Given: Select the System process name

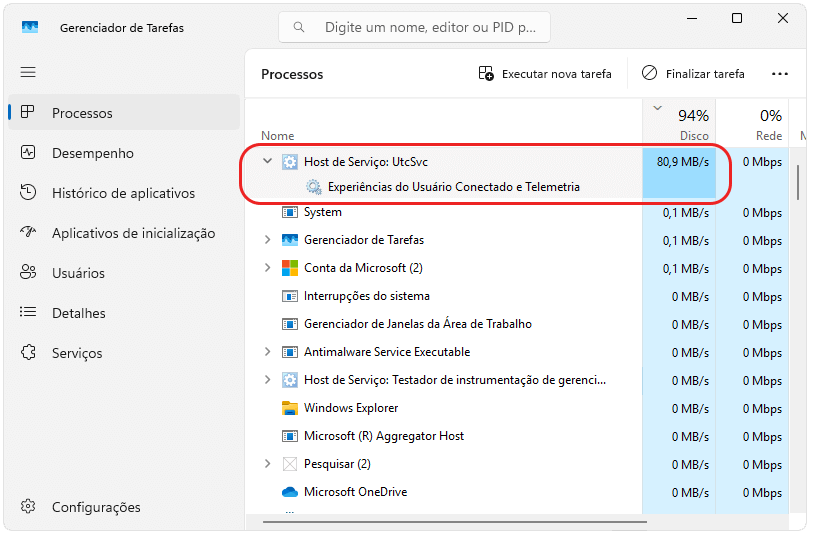Looking at the screenshot, I should 323,212.
